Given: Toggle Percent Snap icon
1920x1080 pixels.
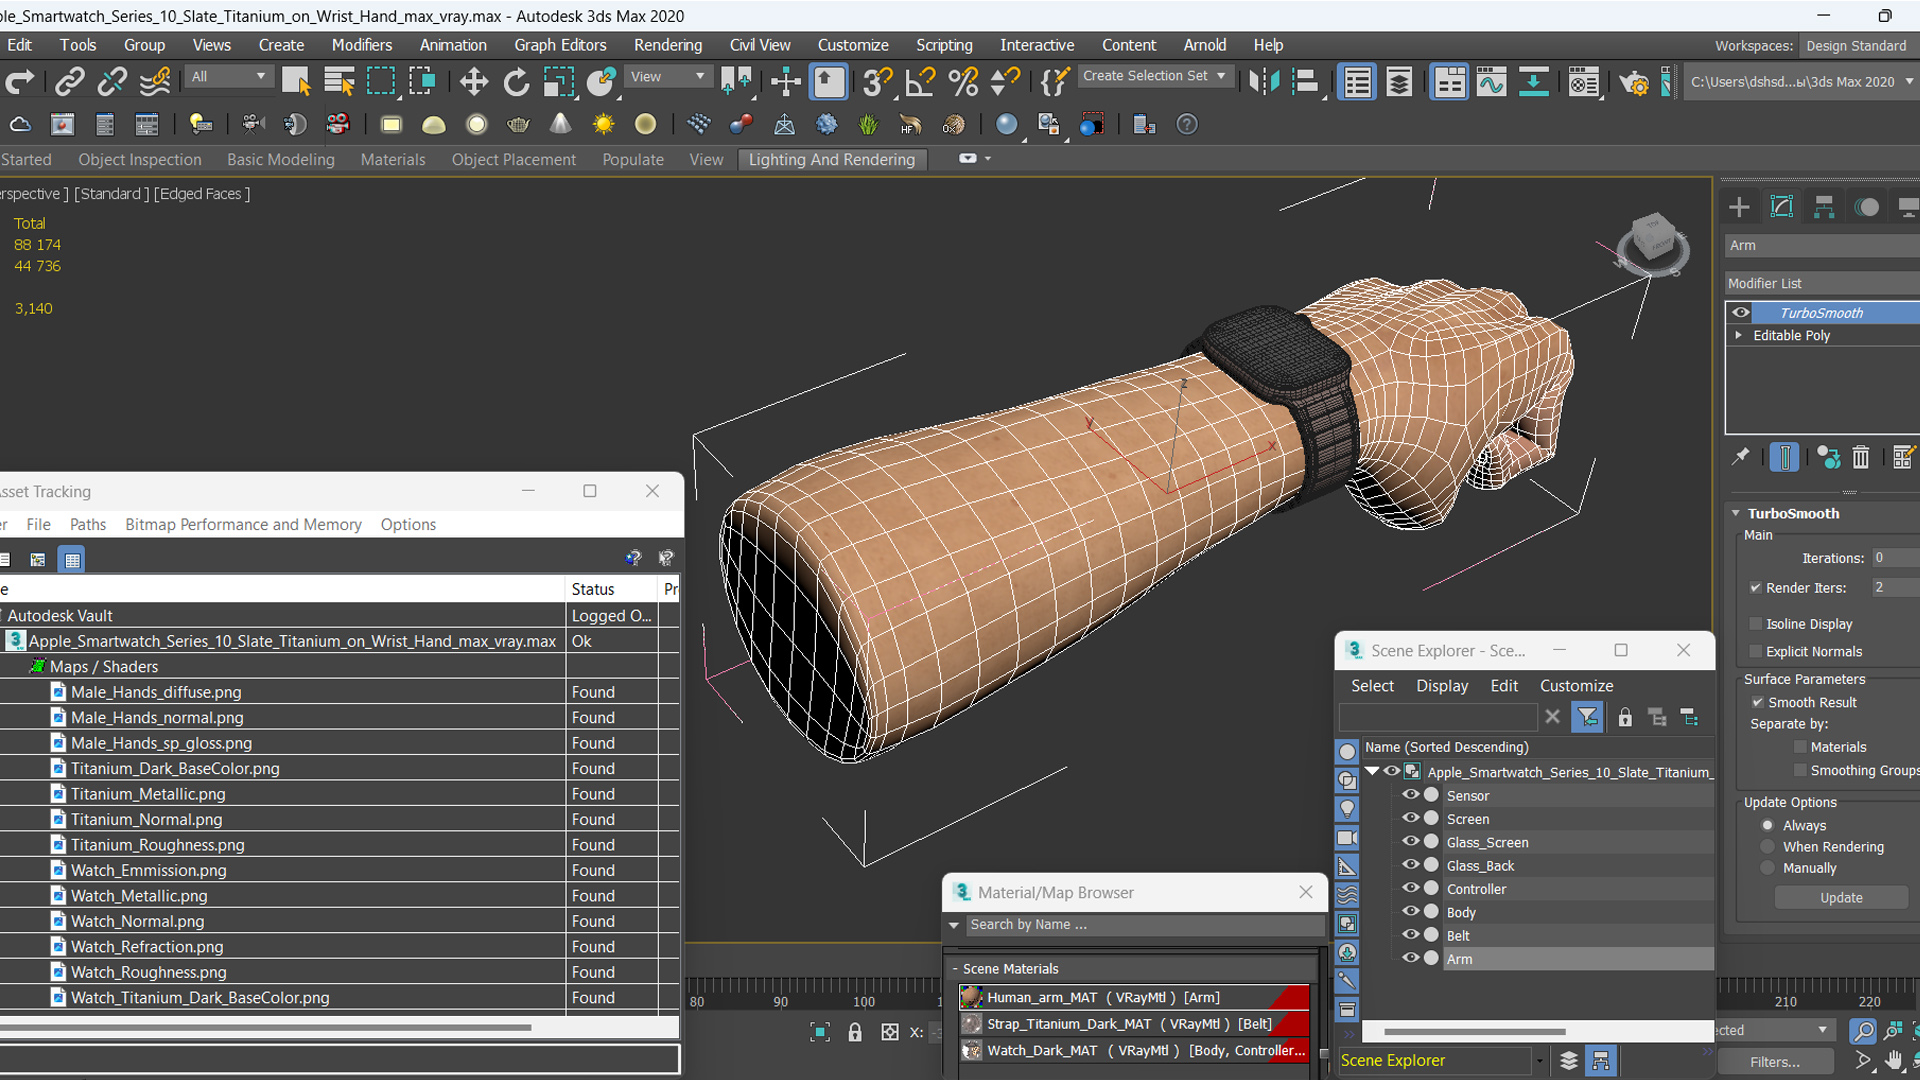Looking at the screenshot, I should [963, 81].
